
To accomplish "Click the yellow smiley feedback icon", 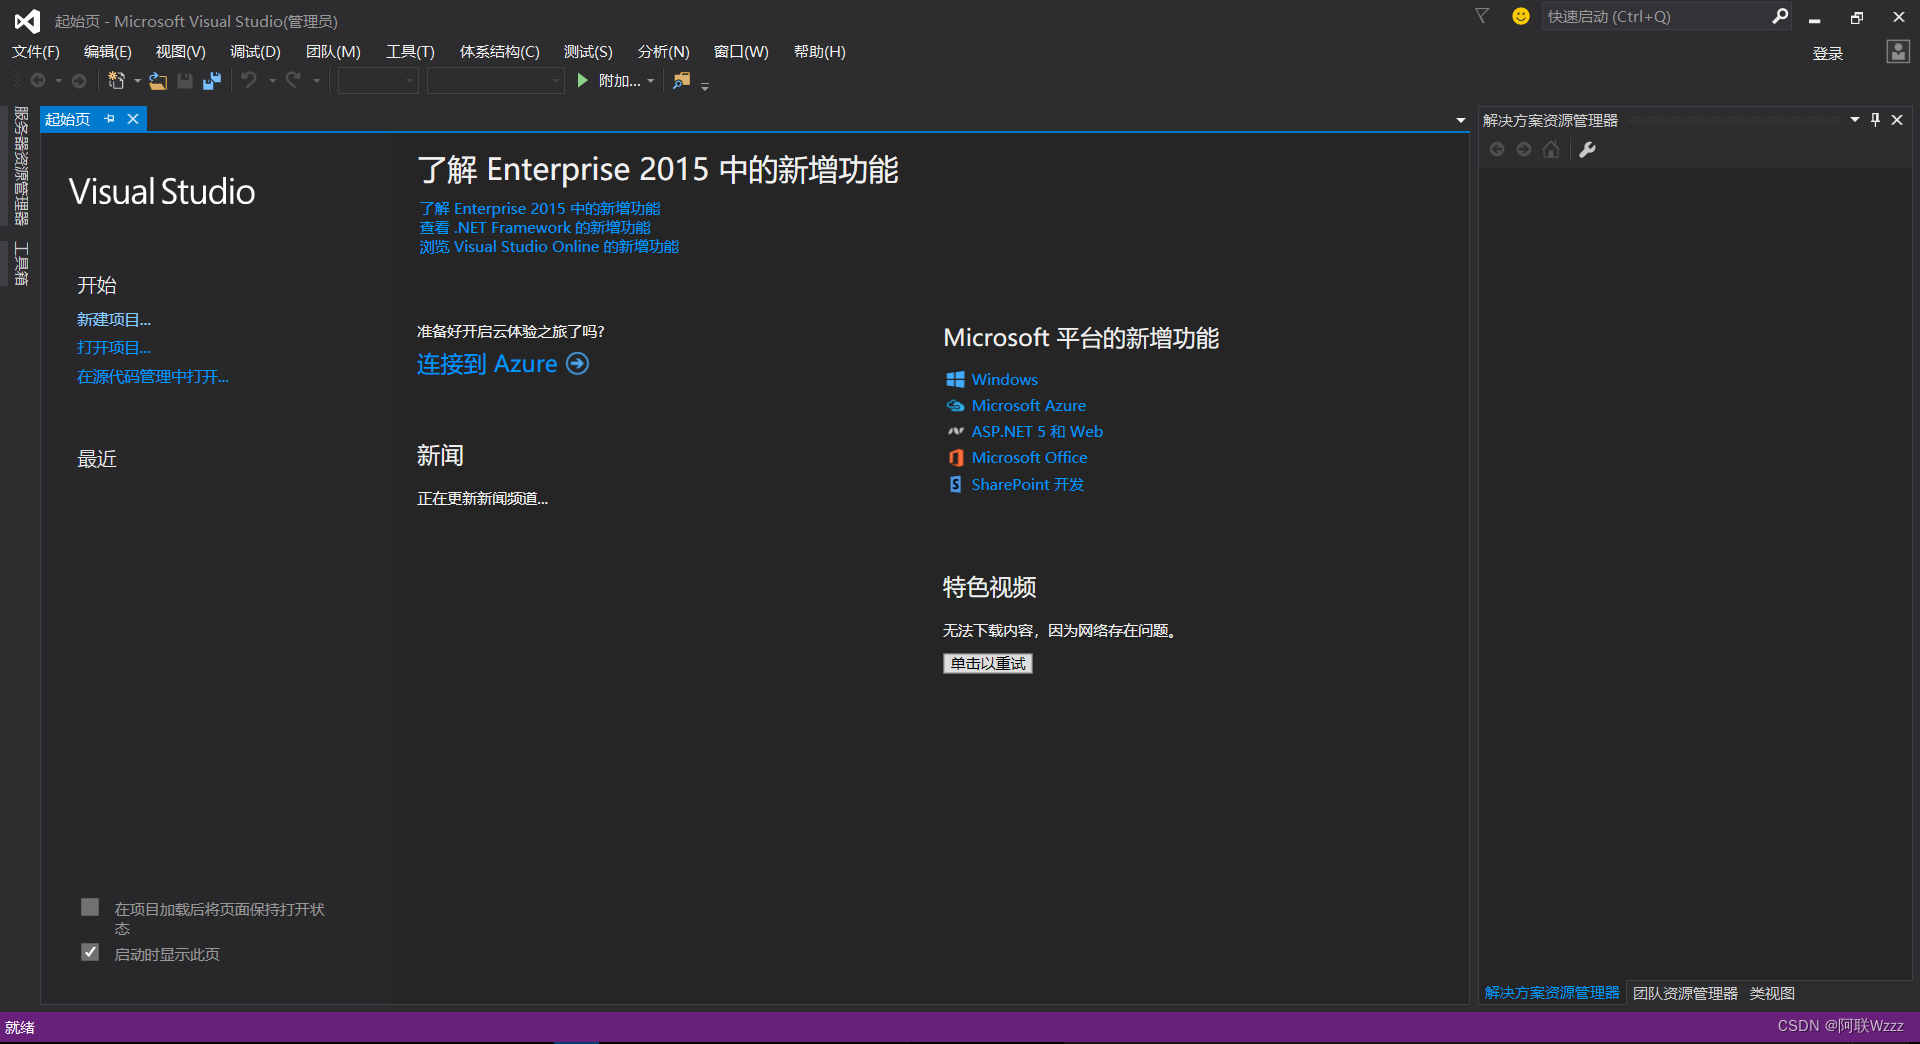I will pos(1521,16).
